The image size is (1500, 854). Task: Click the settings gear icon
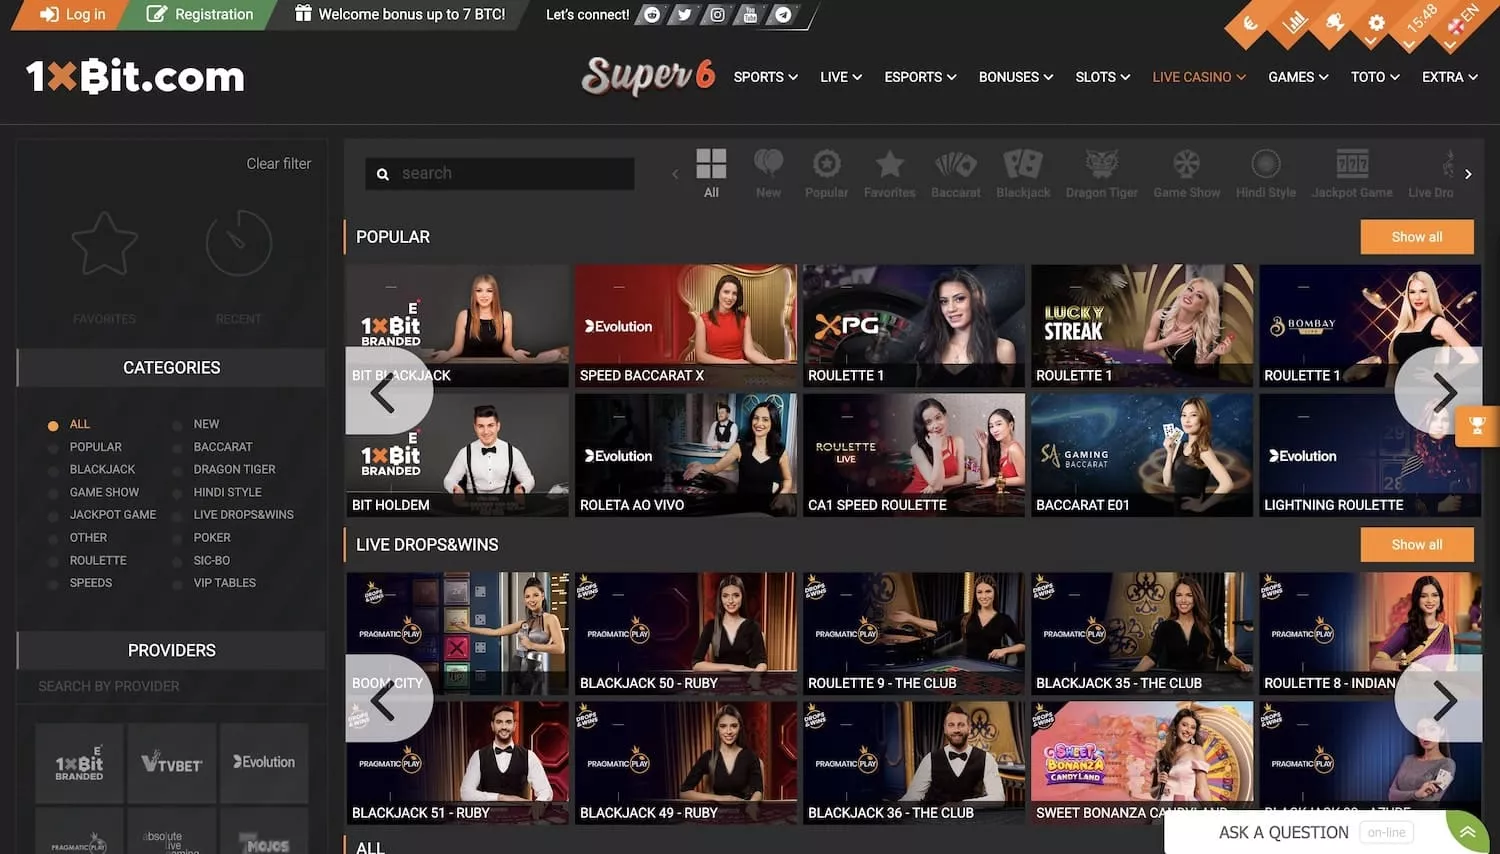coord(1376,23)
